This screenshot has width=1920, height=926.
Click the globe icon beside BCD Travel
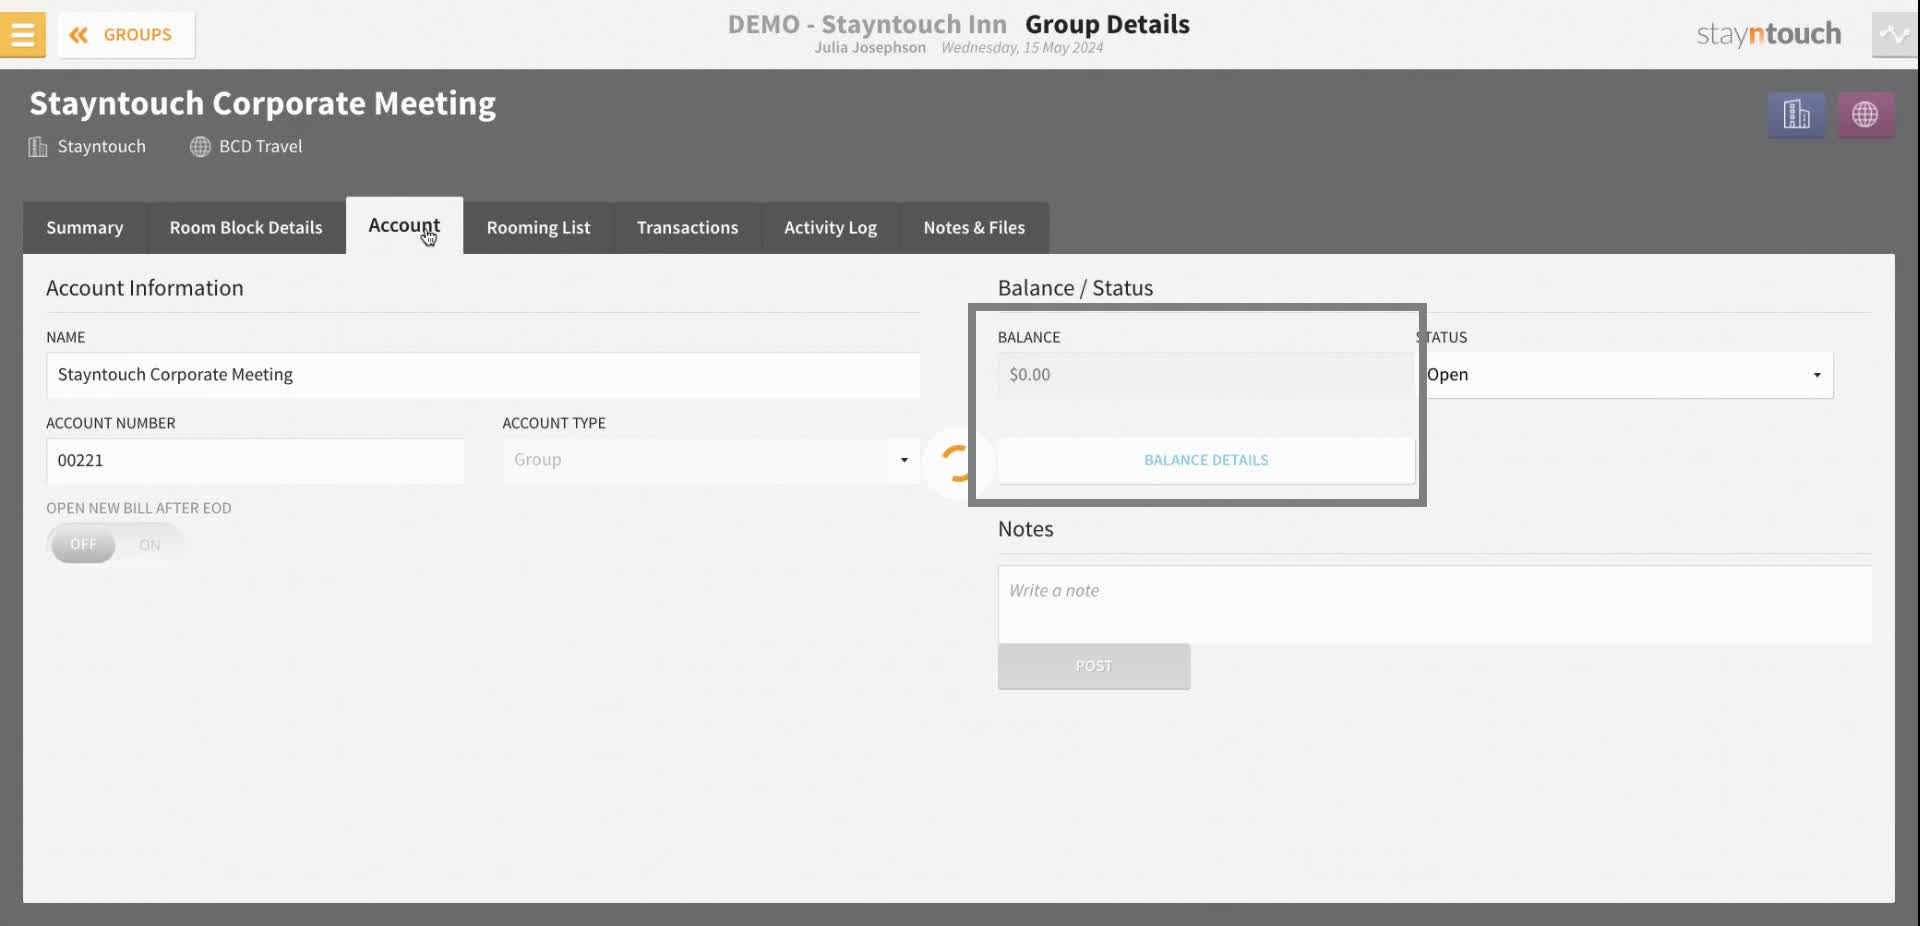tap(200, 147)
